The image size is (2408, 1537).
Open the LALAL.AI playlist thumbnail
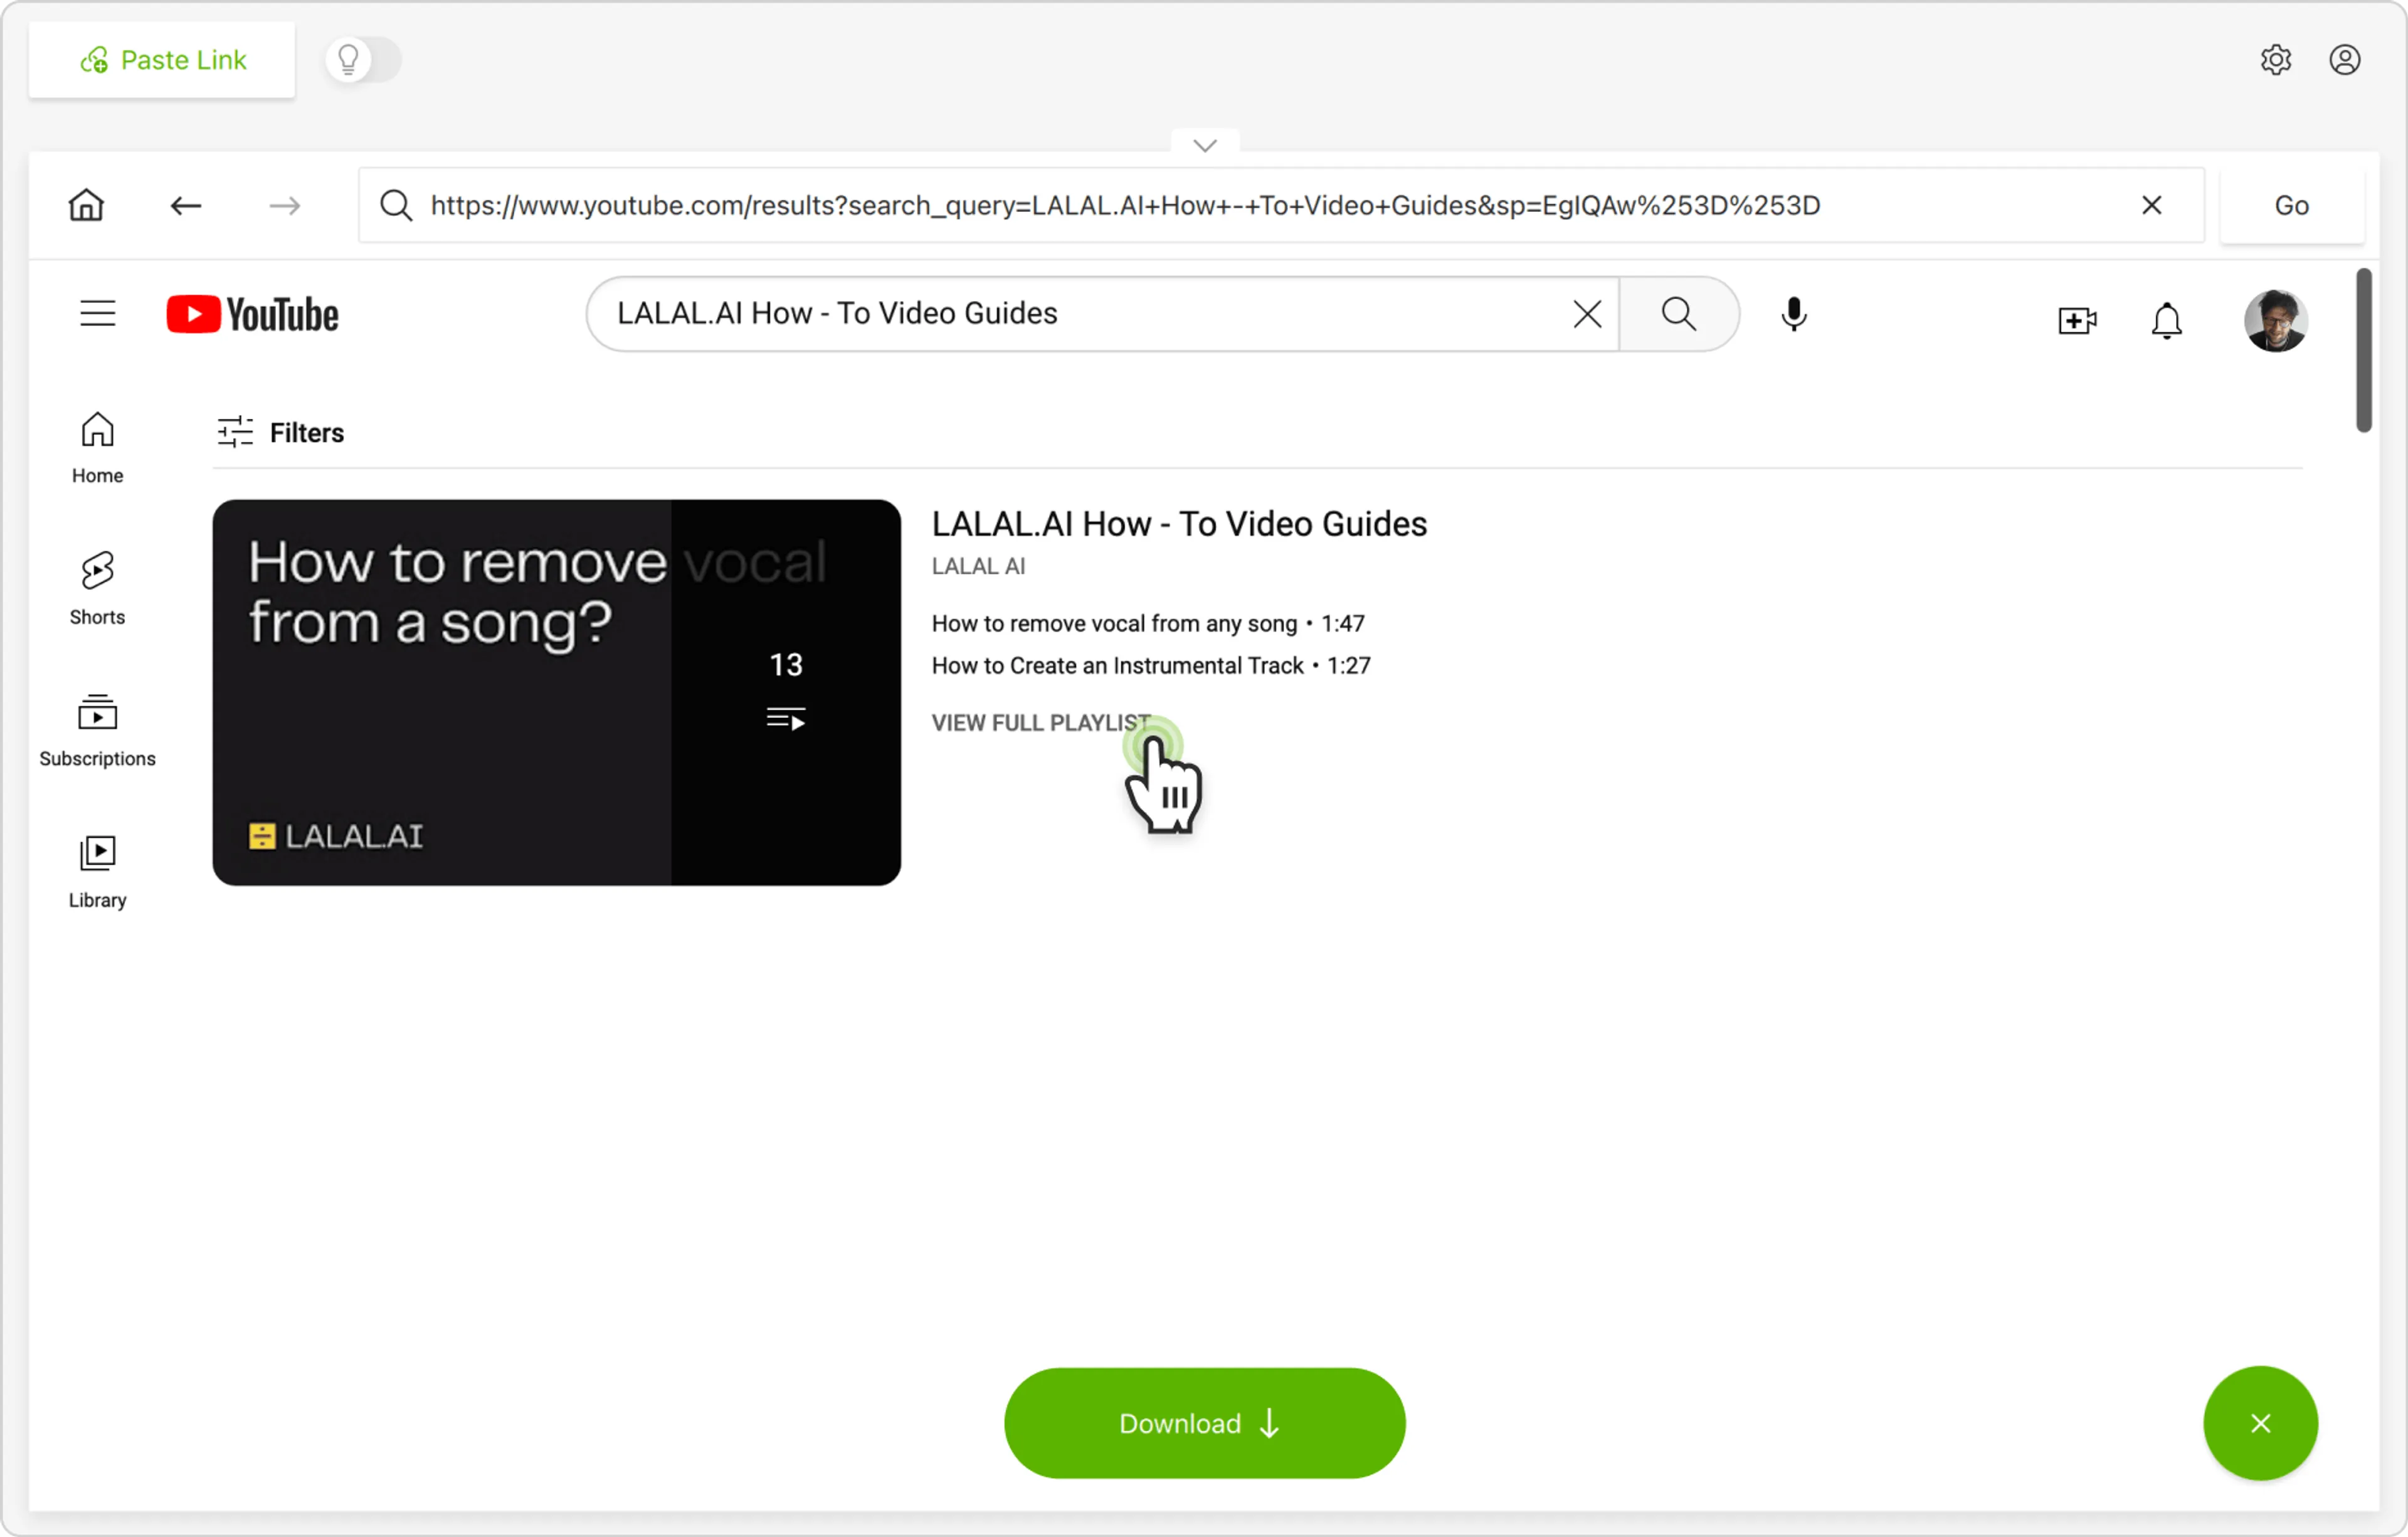[556, 692]
